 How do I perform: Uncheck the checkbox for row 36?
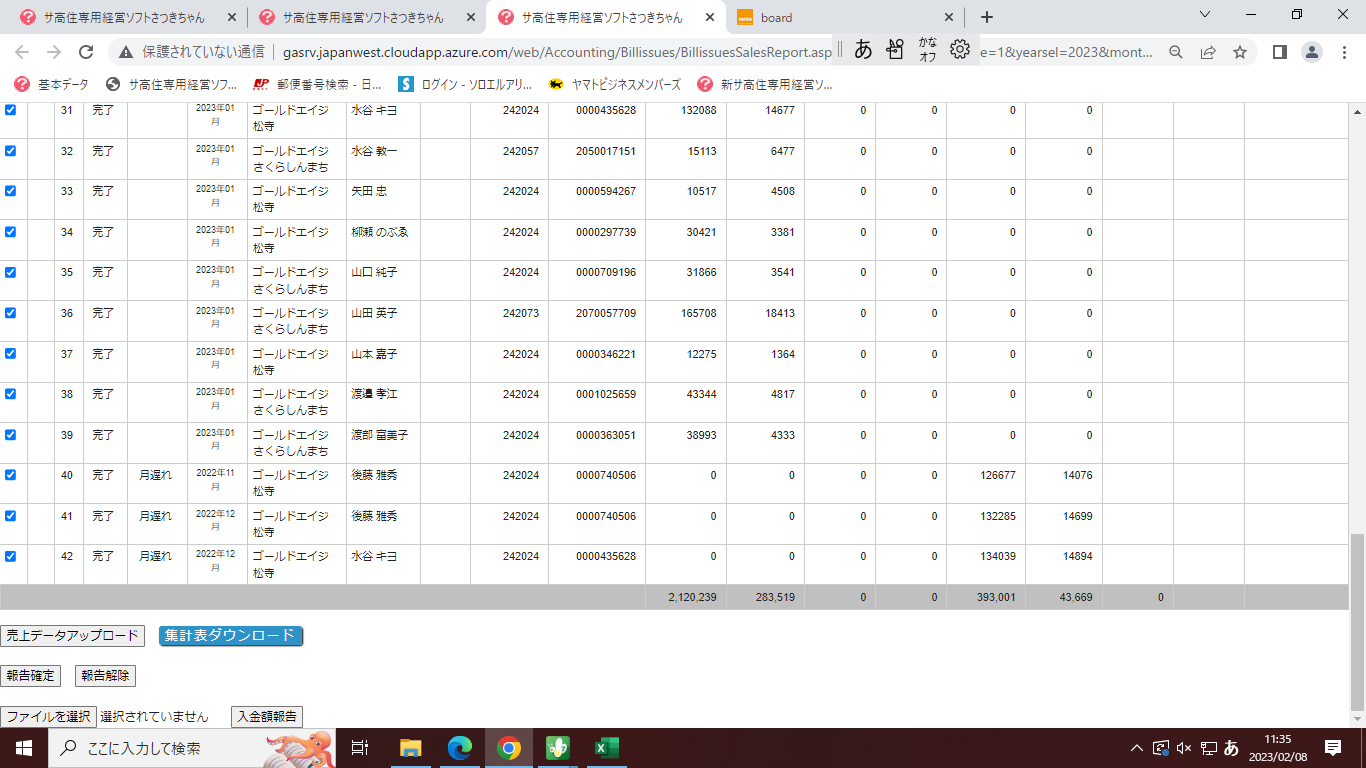click(x=11, y=313)
